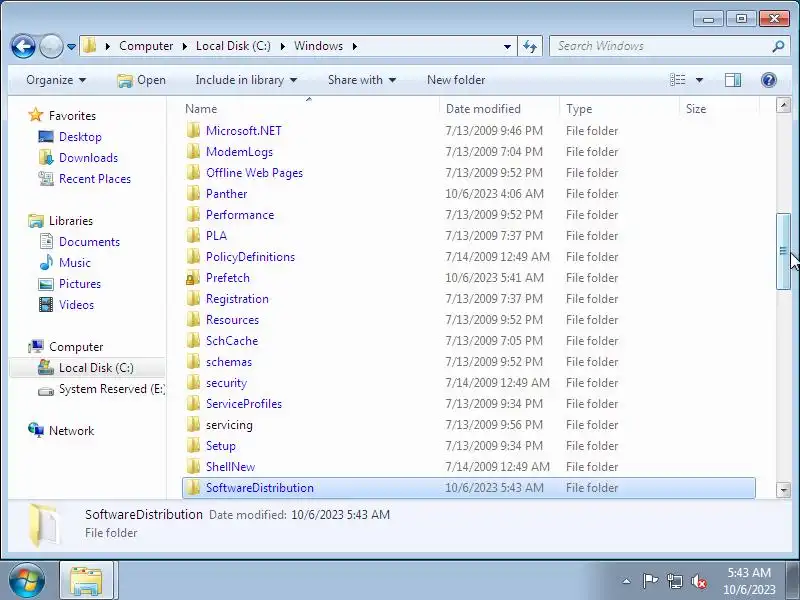The height and width of the screenshot is (600, 800).
Task: Expand the view options dropdown arrow
Action: click(x=699, y=80)
